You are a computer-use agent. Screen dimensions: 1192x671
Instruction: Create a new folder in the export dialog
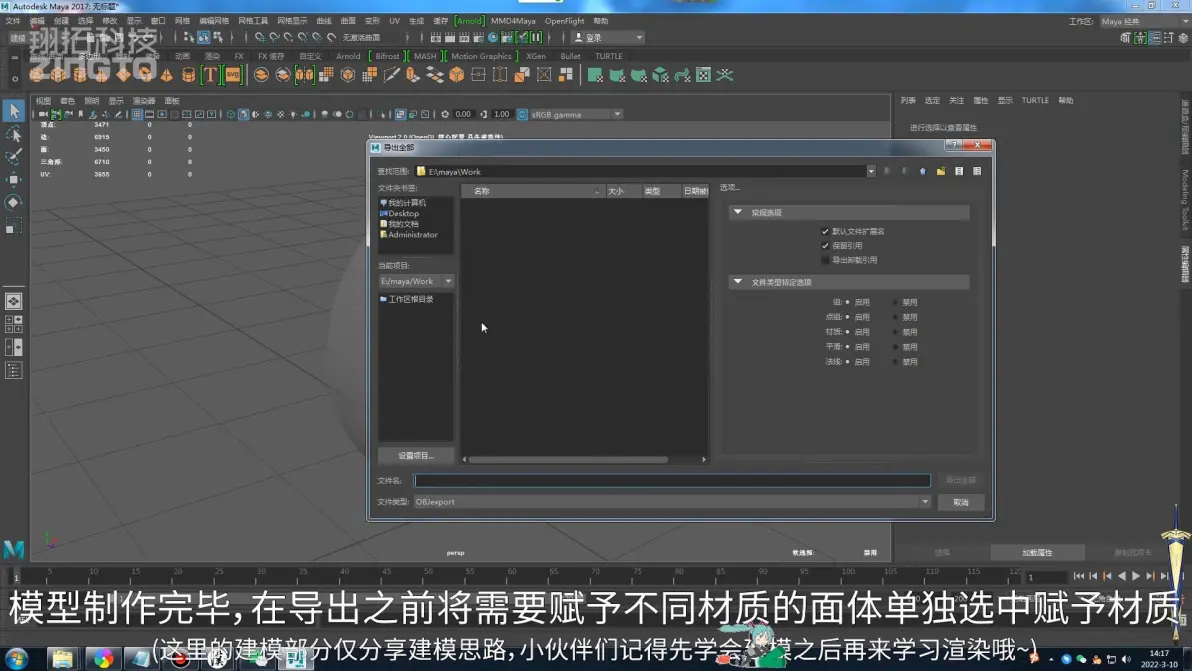941,172
